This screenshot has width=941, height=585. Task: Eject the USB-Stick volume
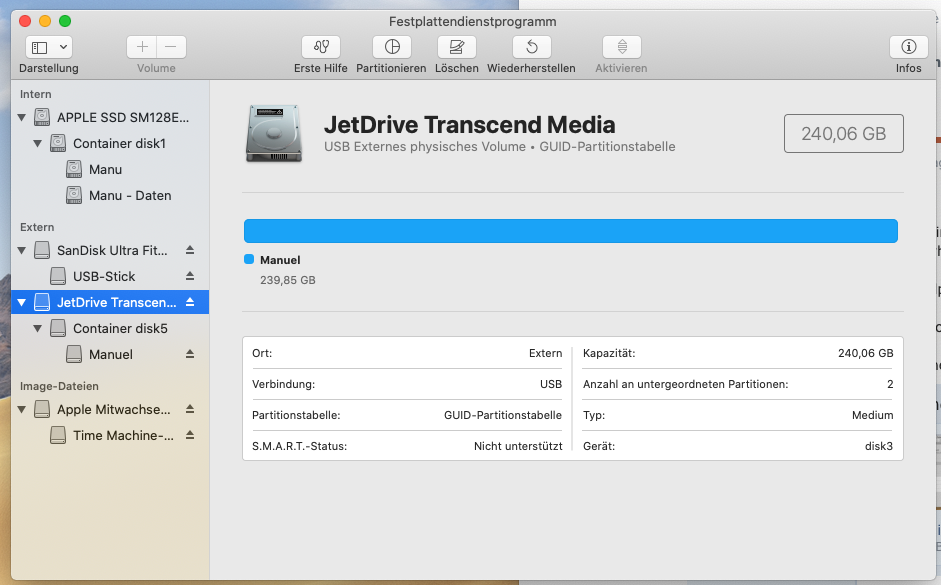[x=190, y=276]
